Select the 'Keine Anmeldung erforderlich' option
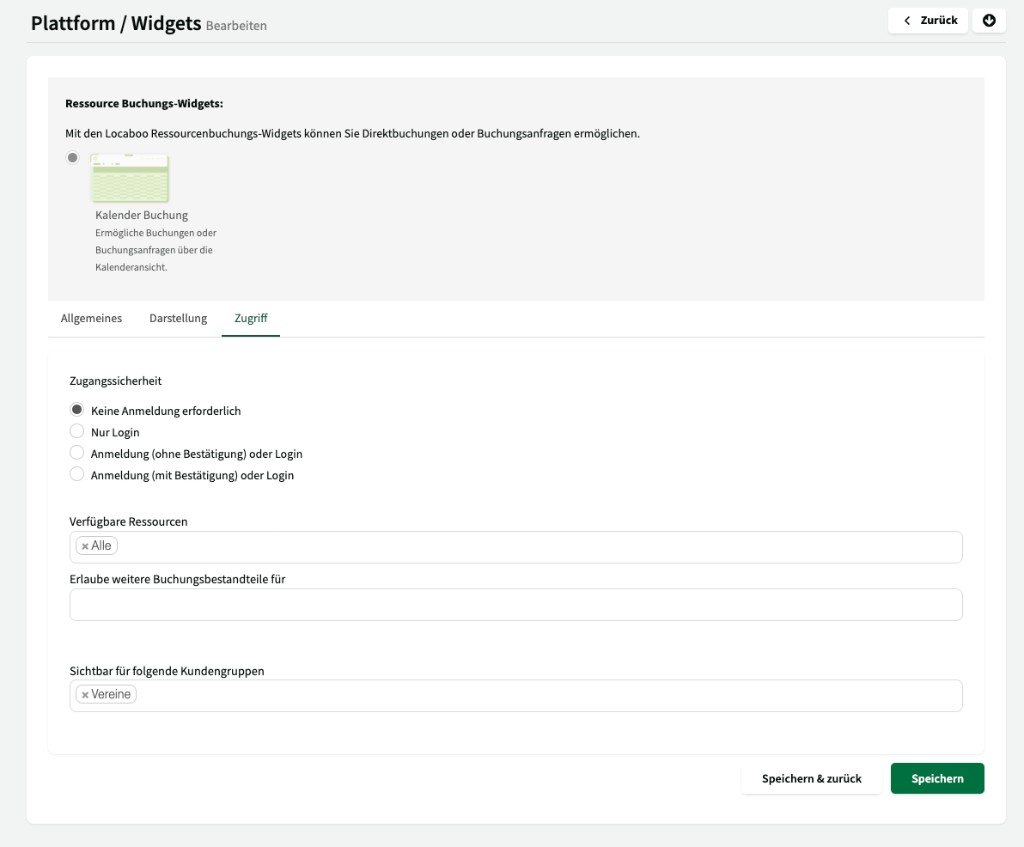 click(x=77, y=409)
